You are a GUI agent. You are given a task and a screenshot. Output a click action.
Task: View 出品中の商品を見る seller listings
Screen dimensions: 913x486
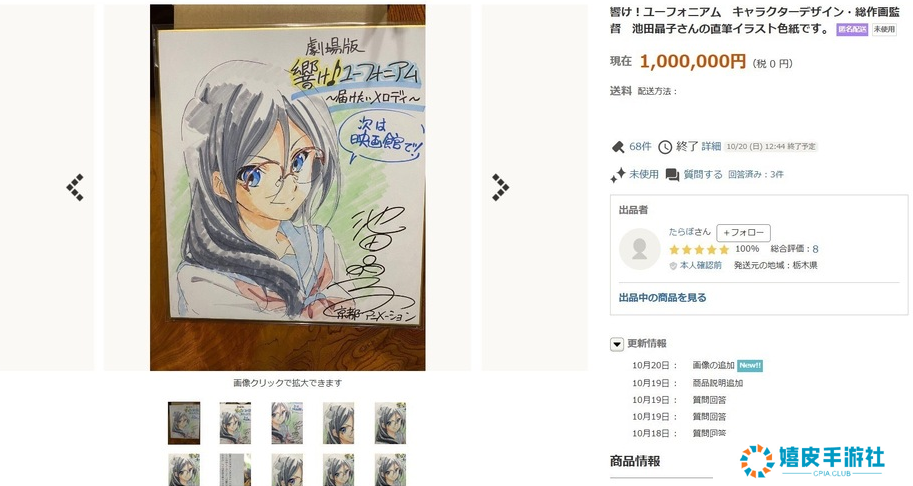pos(663,297)
